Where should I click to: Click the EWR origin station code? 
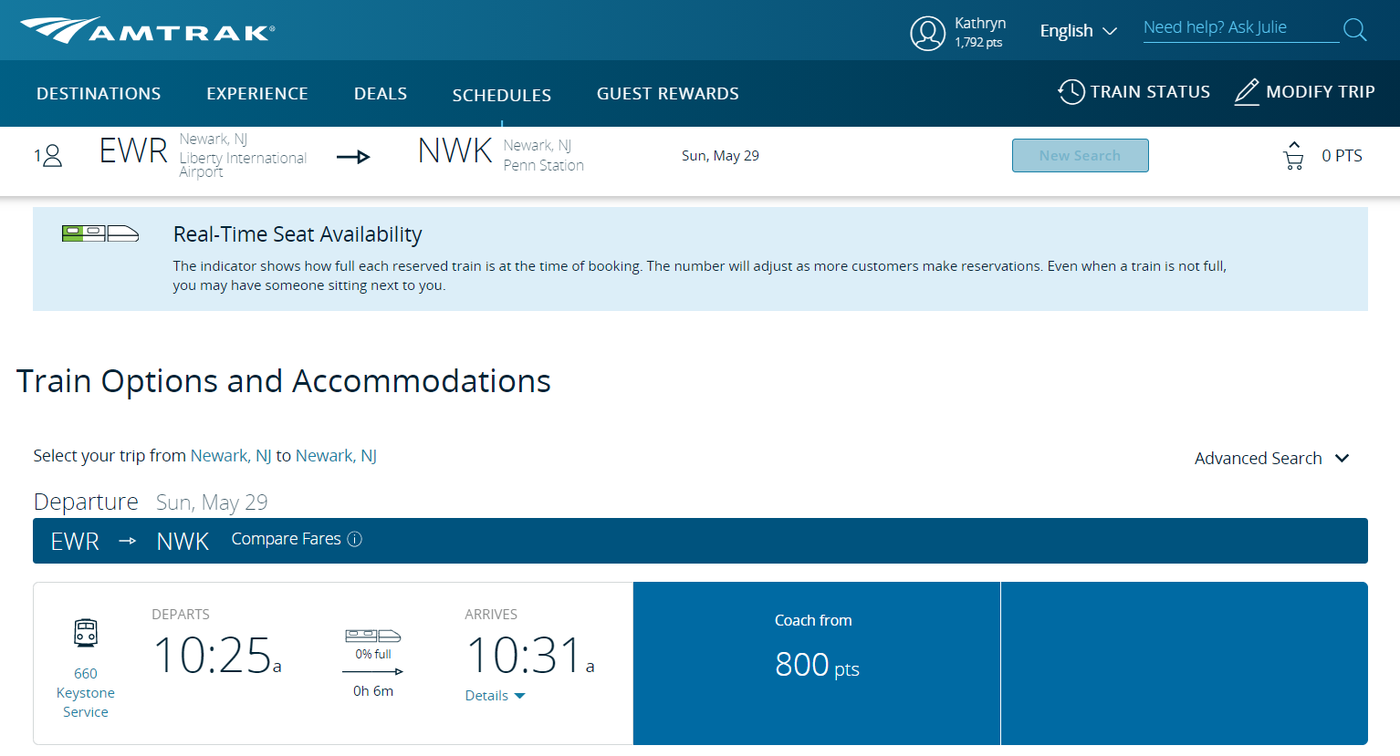(133, 151)
